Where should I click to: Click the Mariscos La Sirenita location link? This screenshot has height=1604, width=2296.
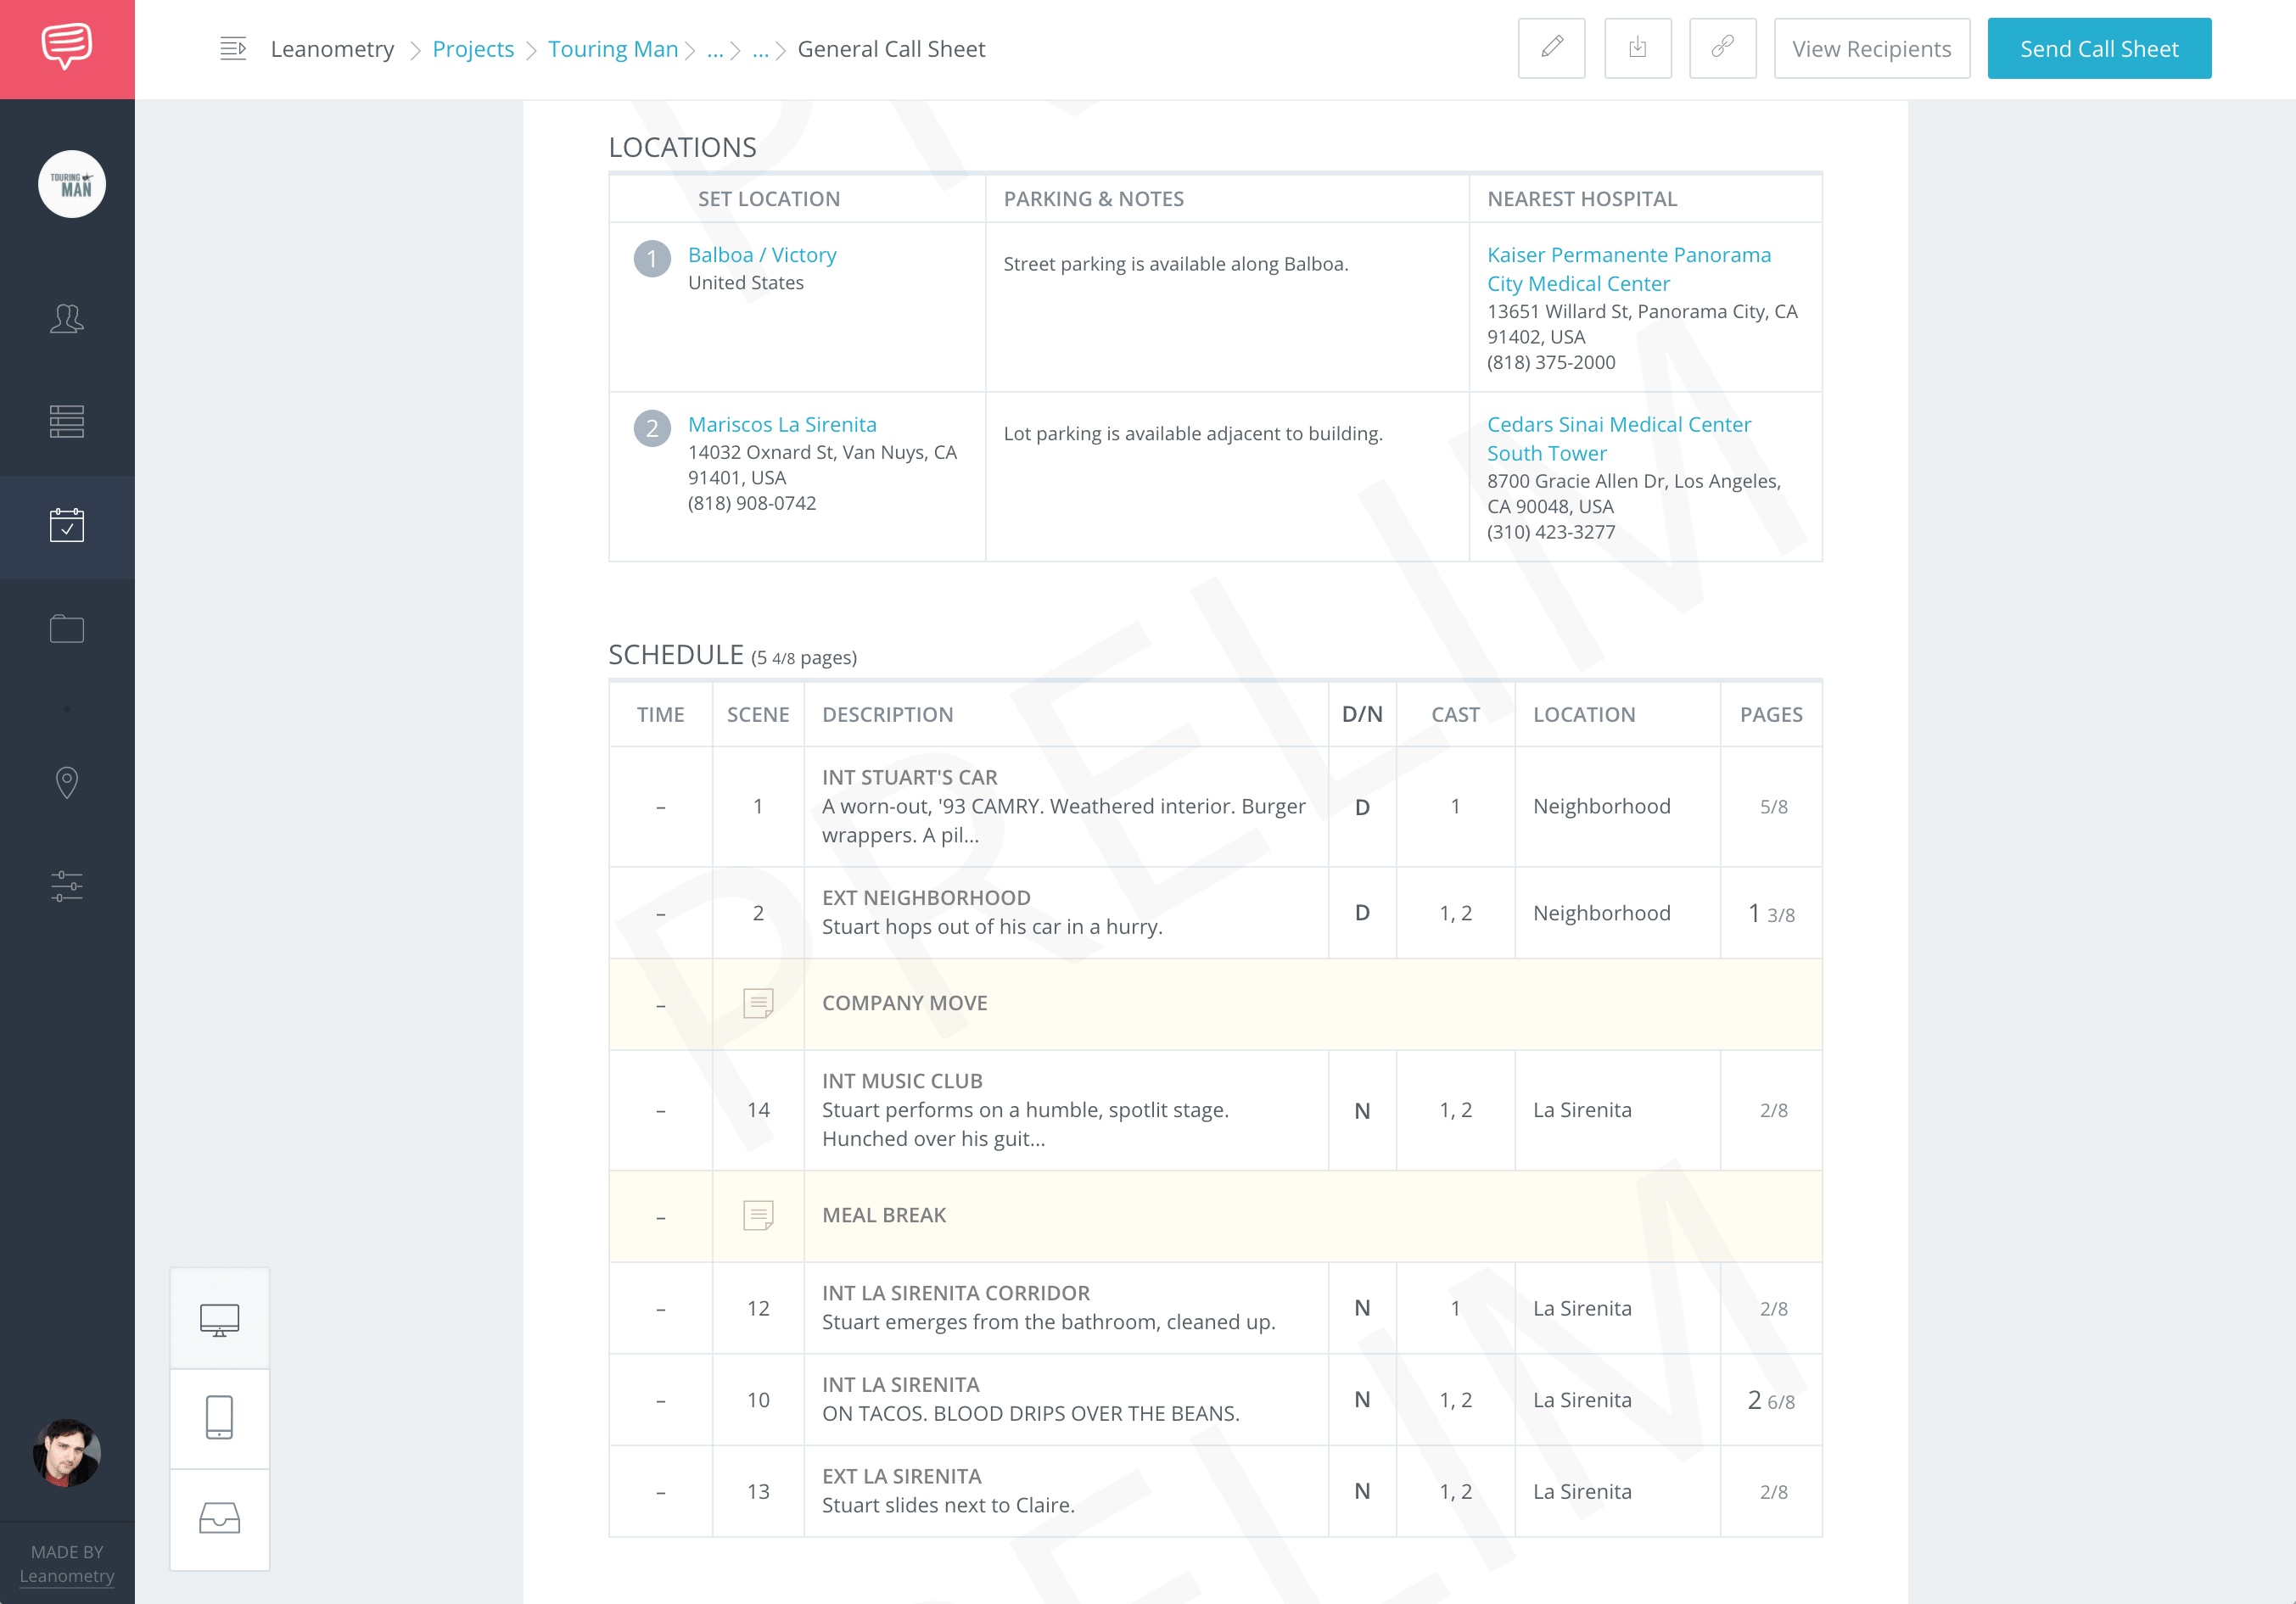tap(781, 423)
